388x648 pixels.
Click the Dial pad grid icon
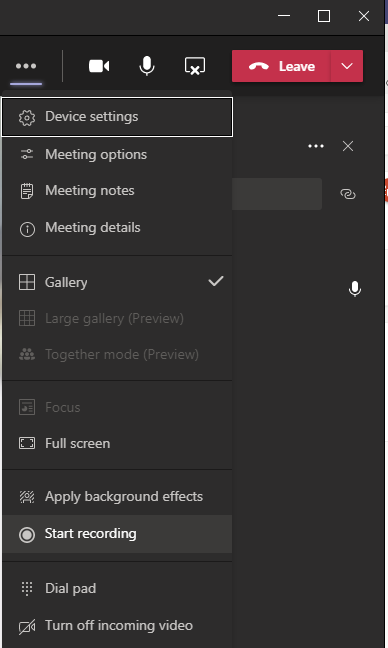click(x=27, y=588)
